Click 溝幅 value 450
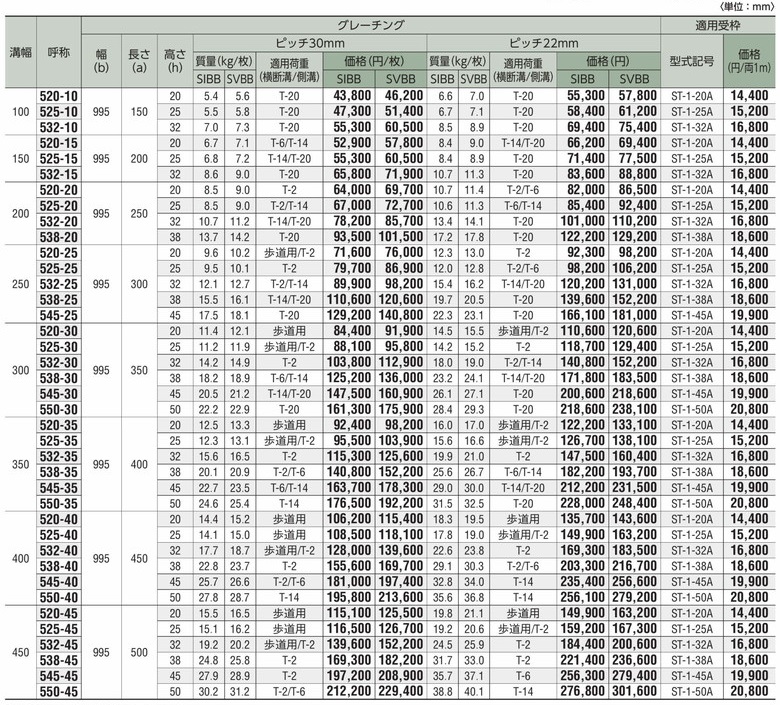 pos(20,652)
